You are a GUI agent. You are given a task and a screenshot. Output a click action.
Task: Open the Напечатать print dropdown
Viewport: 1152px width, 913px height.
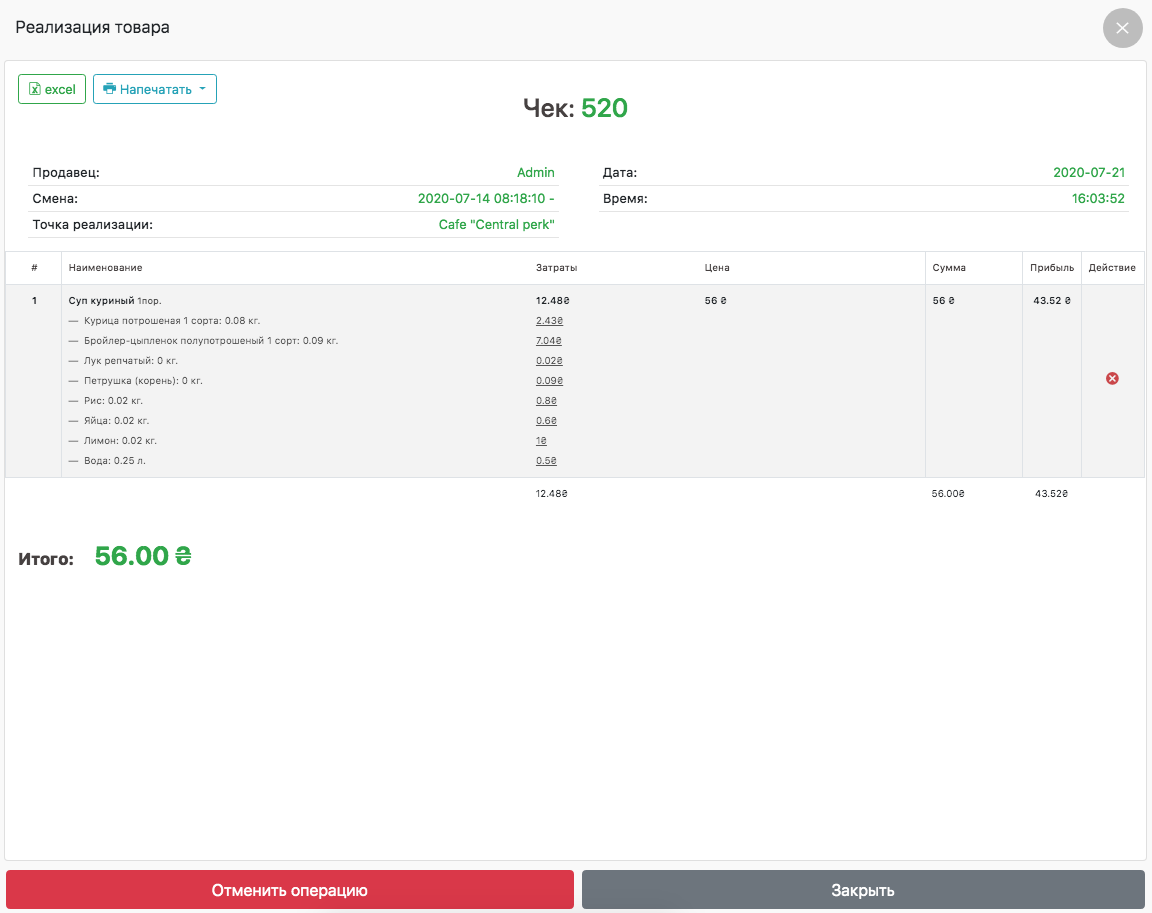pyautogui.click(x=155, y=89)
